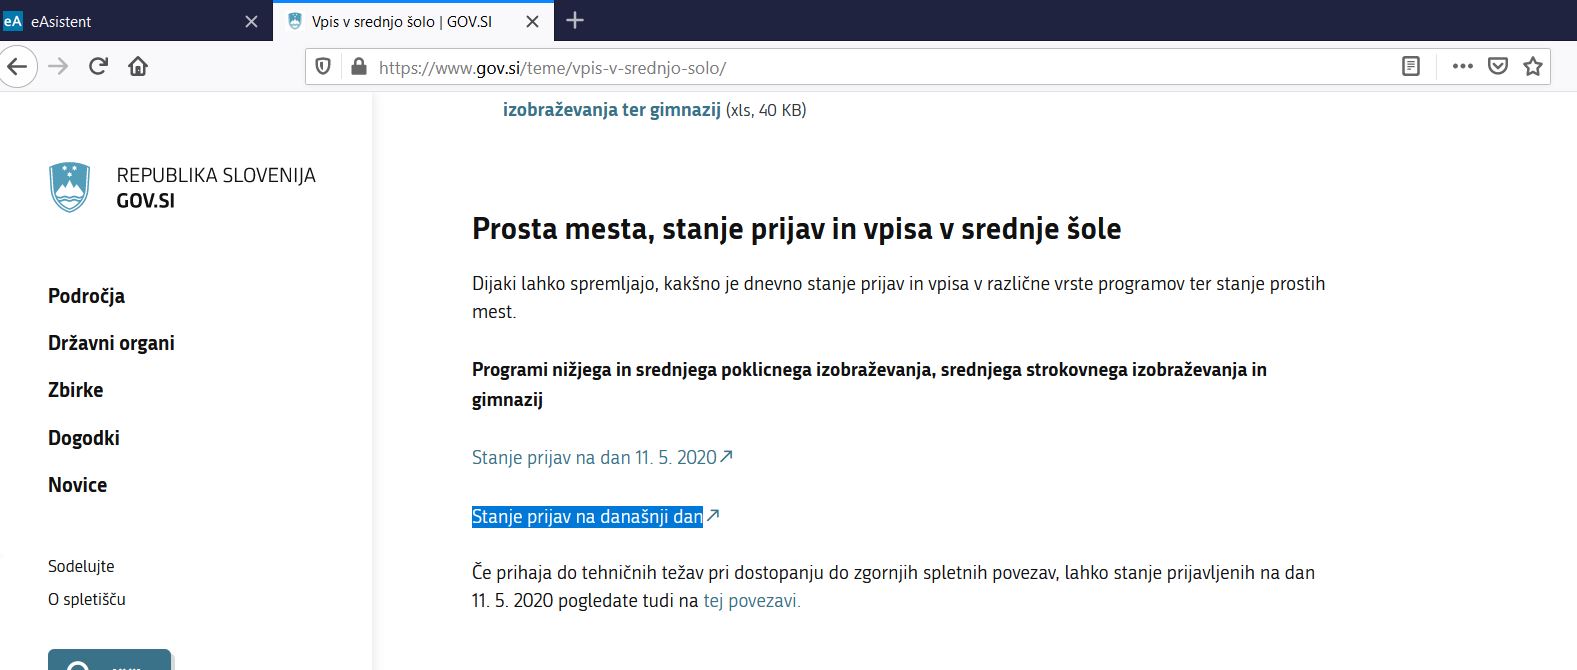Reload the current page
1577x670 pixels.
click(98, 67)
